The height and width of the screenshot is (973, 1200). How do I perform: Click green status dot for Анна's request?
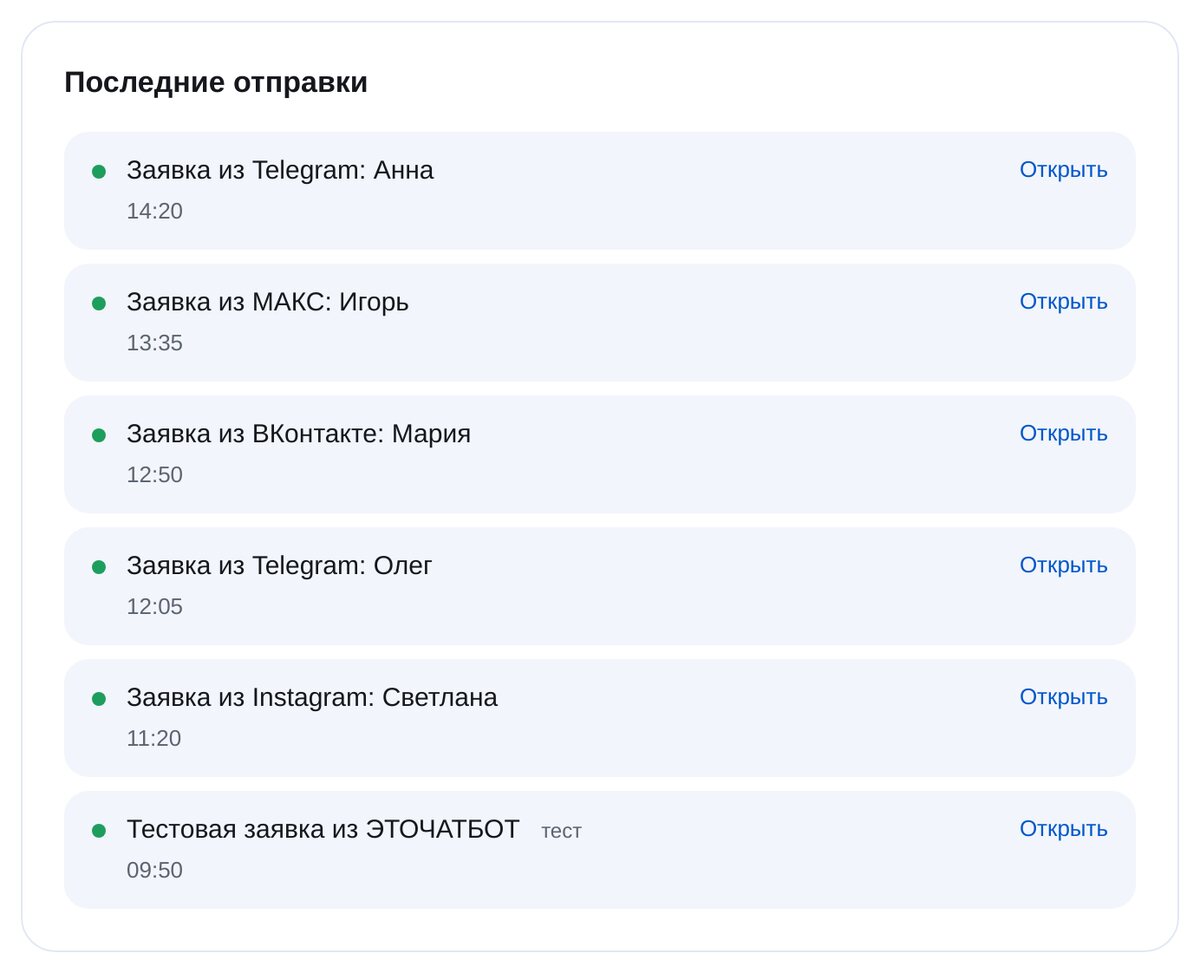[x=99, y=172]
